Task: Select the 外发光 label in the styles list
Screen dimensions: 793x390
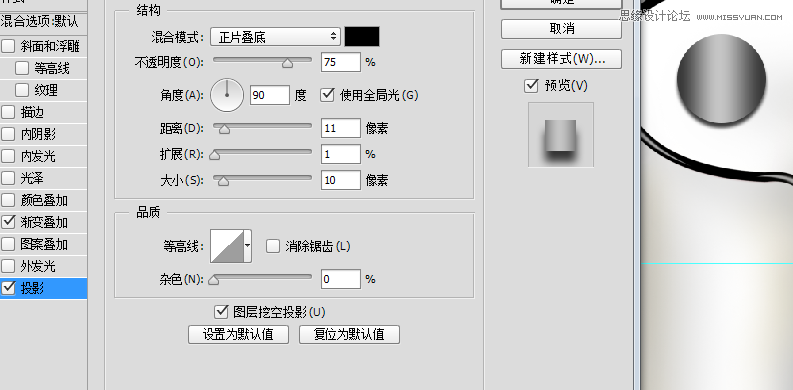Action: coord(38,266)
